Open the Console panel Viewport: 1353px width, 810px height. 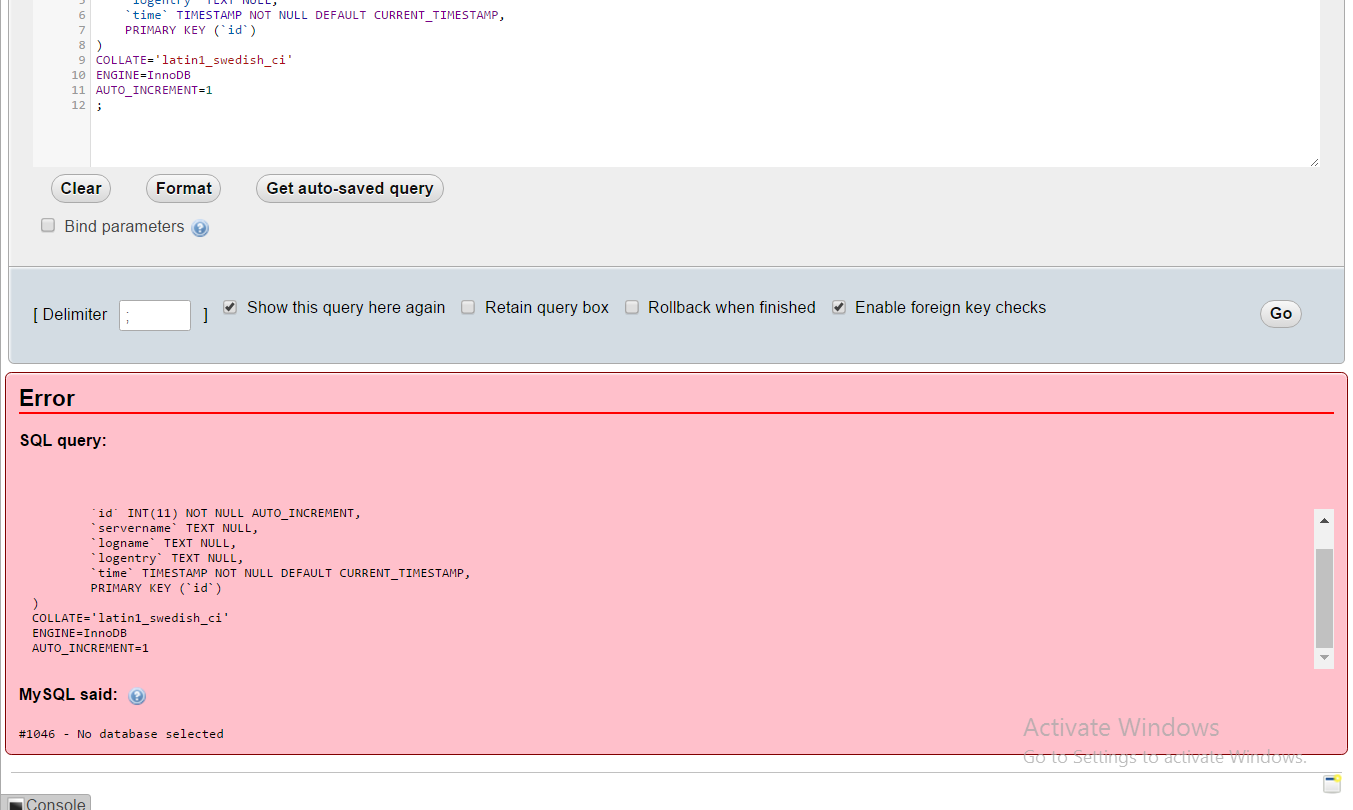click(x=48, y=803)
